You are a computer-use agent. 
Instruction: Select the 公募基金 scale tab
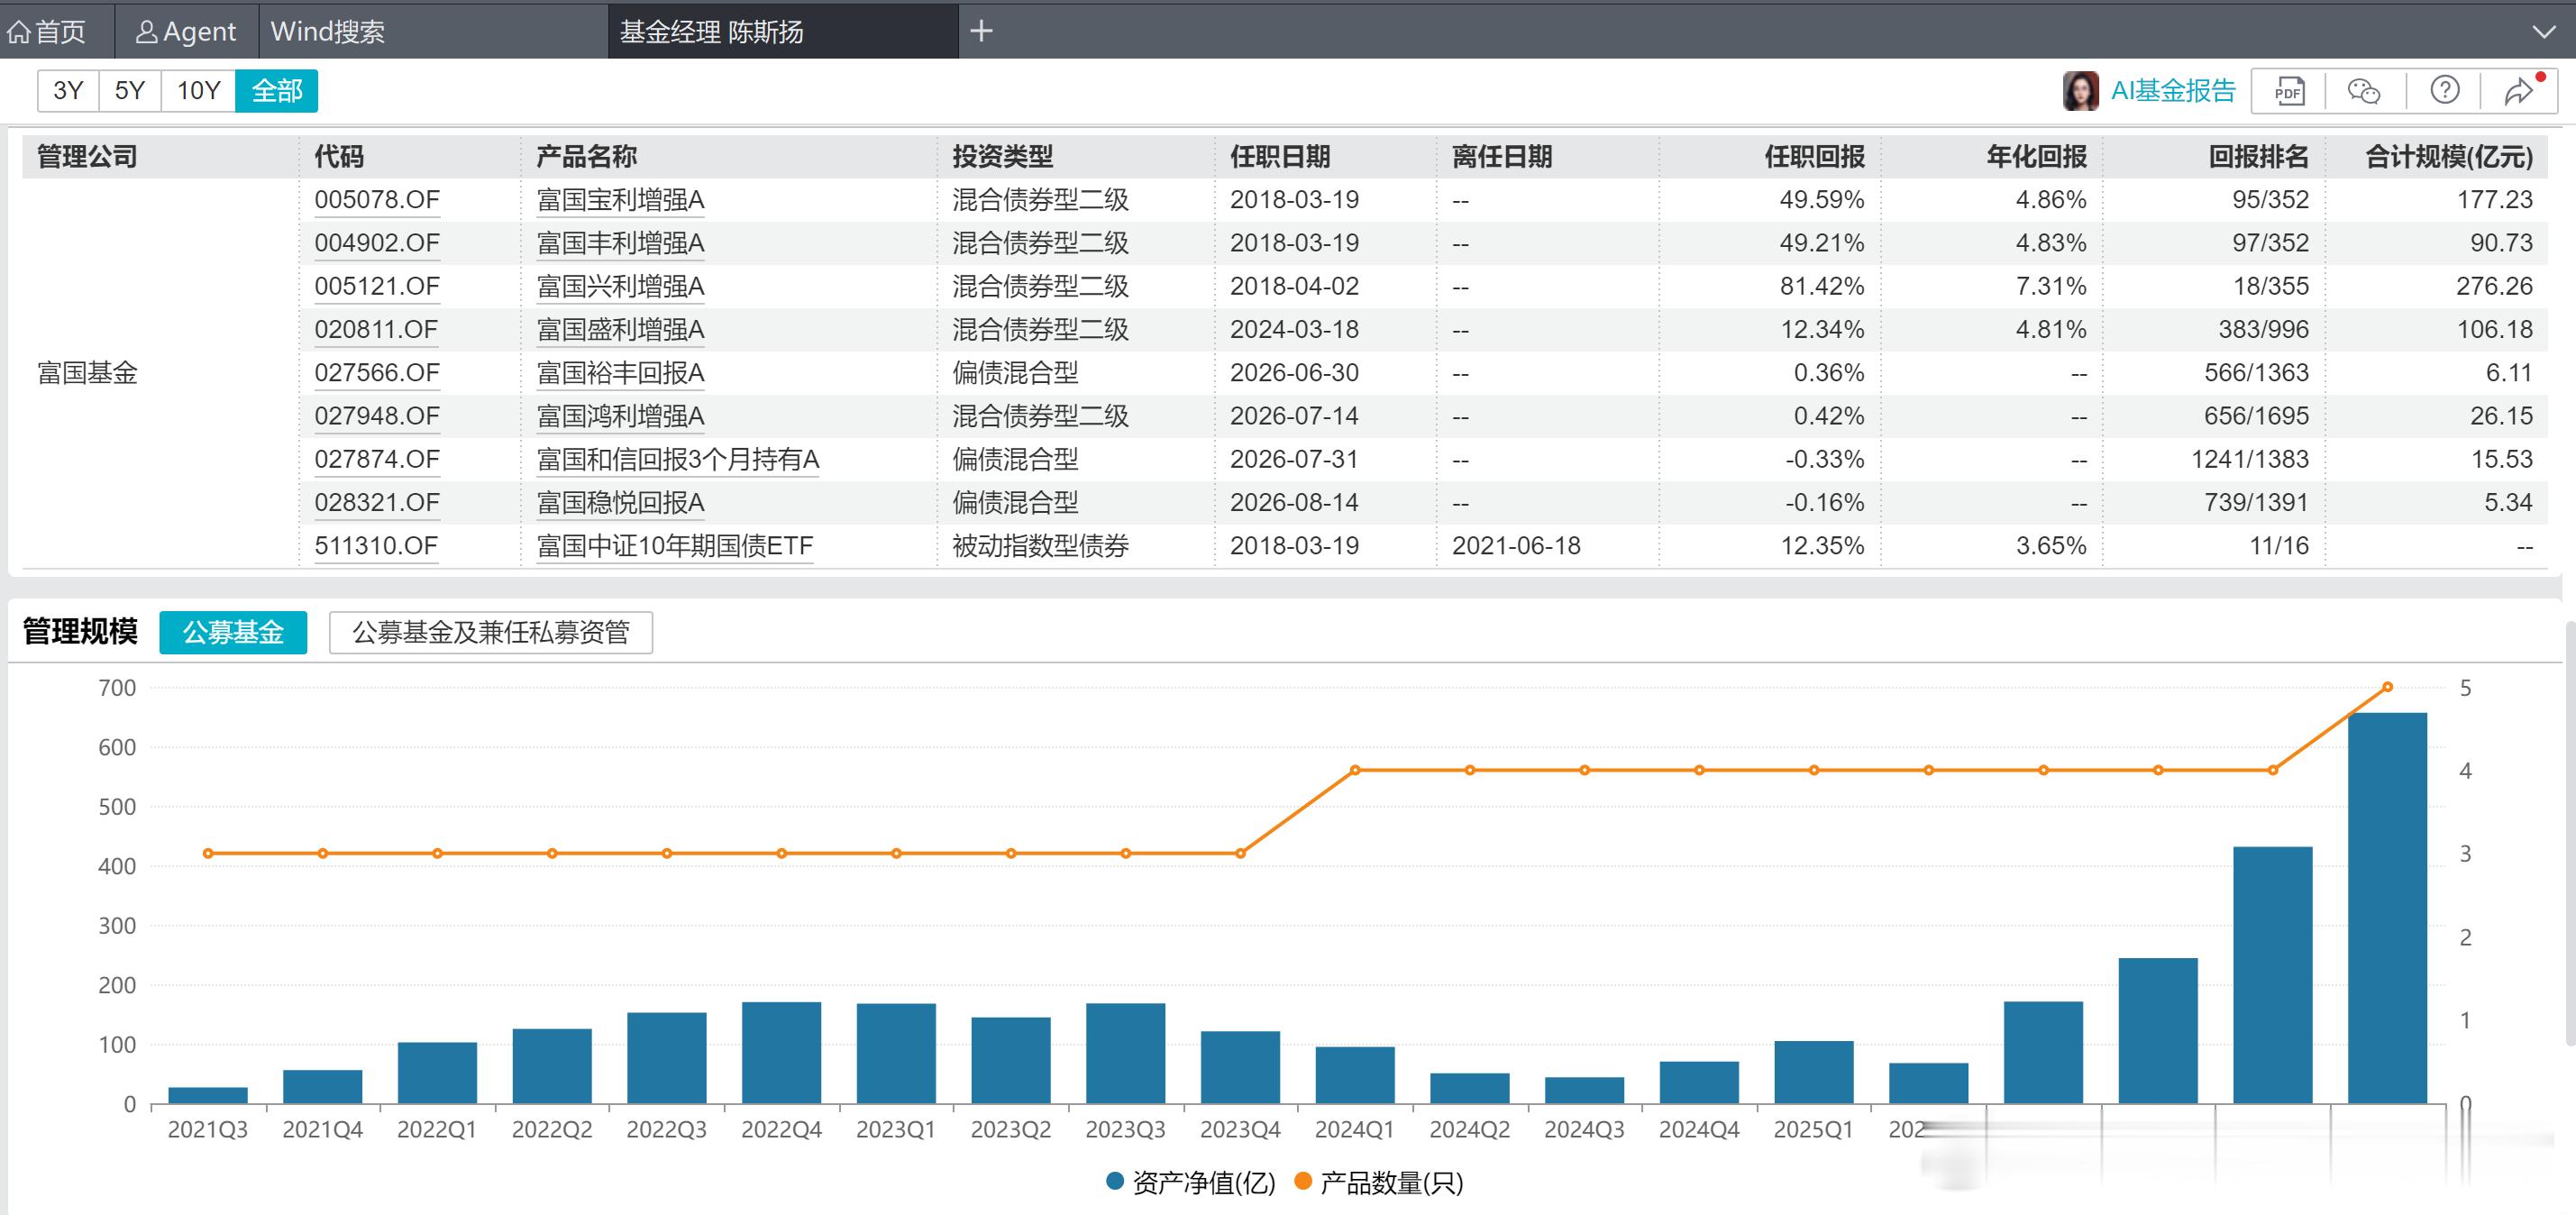pyautogui.click(x=233, y=632)
